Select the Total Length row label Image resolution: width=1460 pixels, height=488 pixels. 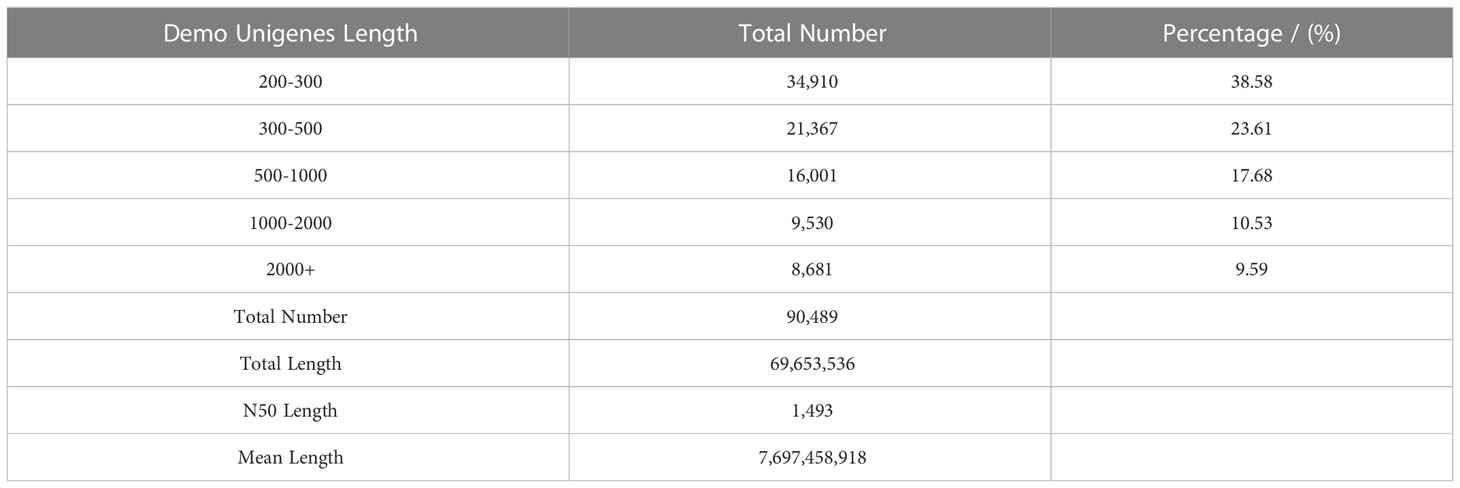pos(290,364)
